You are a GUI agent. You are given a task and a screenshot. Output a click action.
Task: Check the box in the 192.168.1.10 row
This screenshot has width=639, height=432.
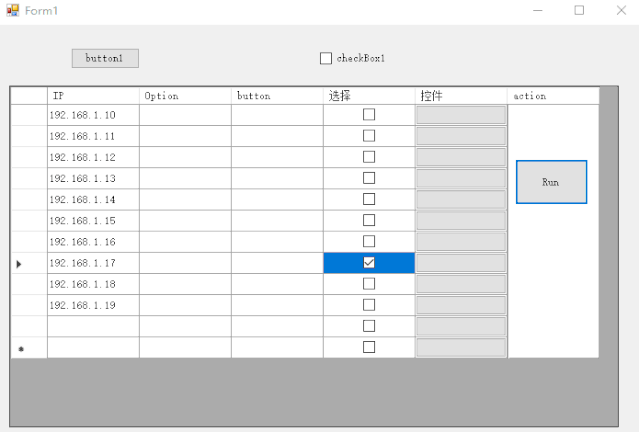[x=369, y=115]
